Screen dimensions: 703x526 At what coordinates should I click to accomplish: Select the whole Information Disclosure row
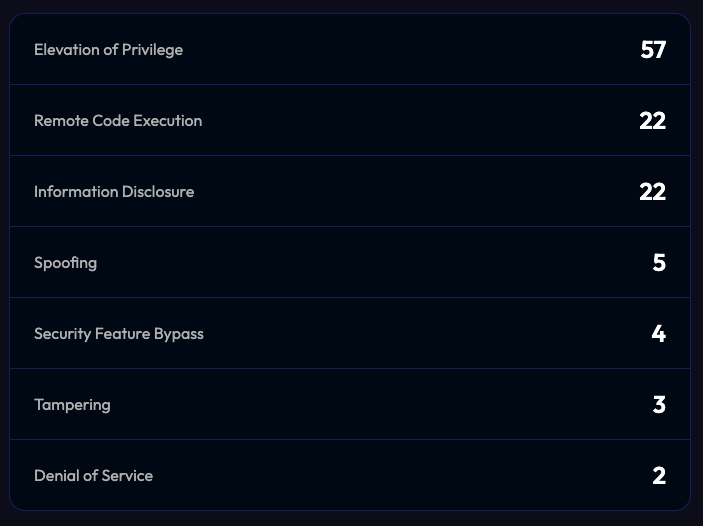350,192
